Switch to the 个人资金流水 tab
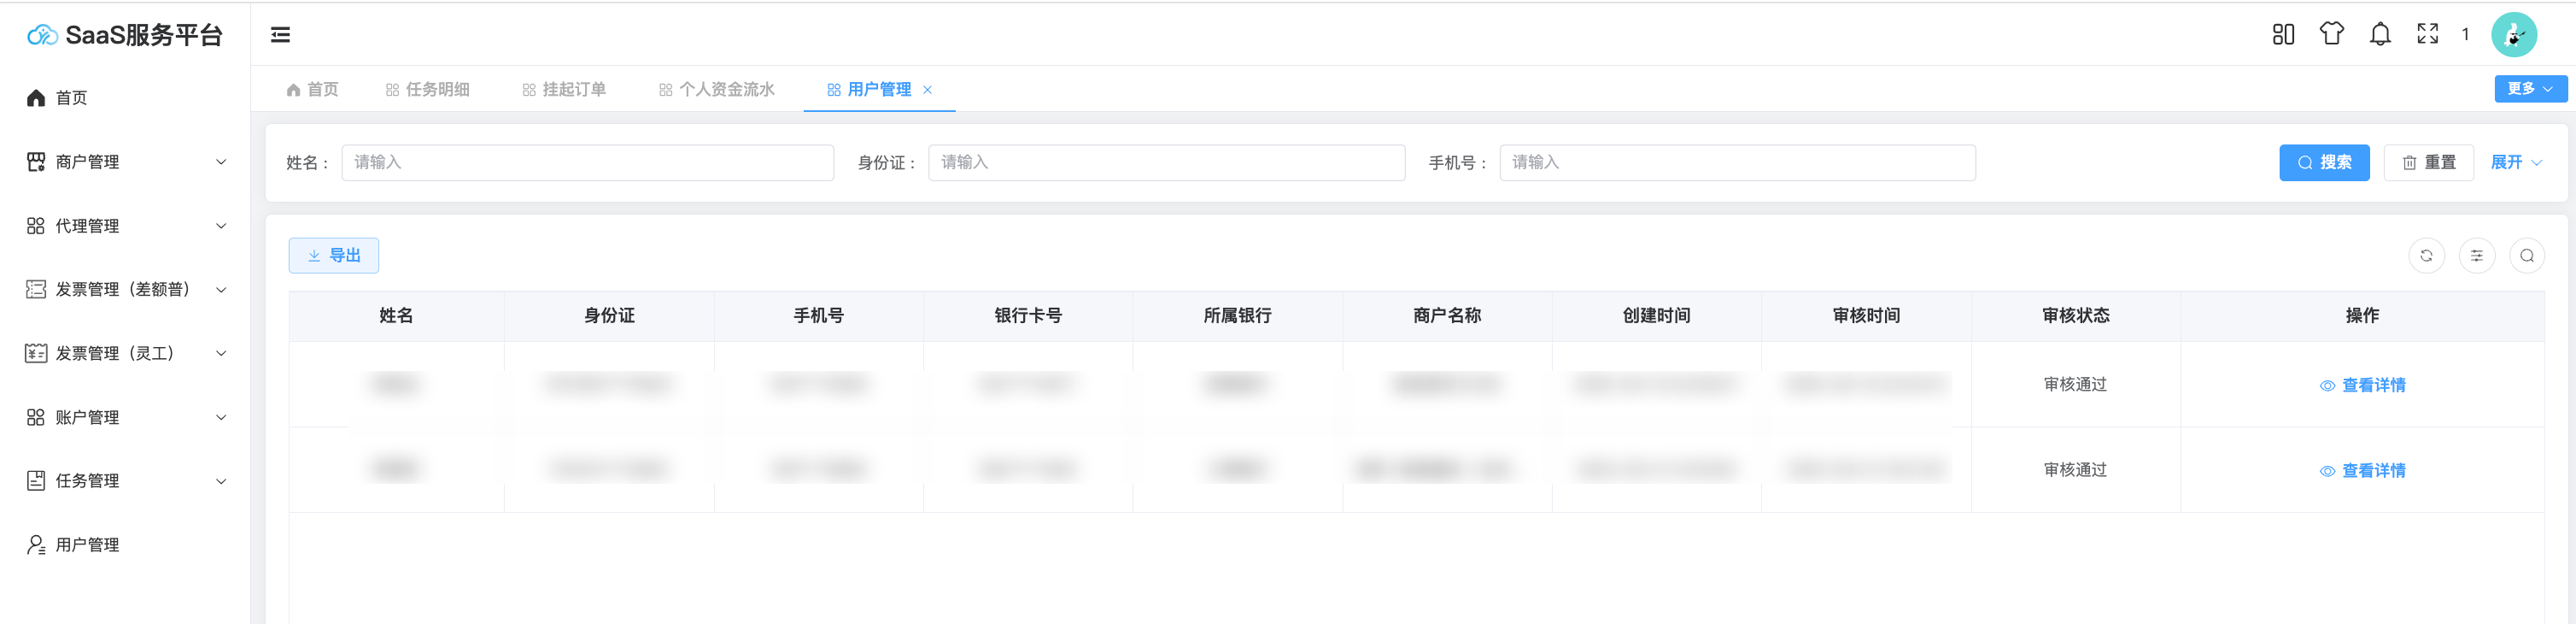The image size is (2576, 624). [717, 90]
